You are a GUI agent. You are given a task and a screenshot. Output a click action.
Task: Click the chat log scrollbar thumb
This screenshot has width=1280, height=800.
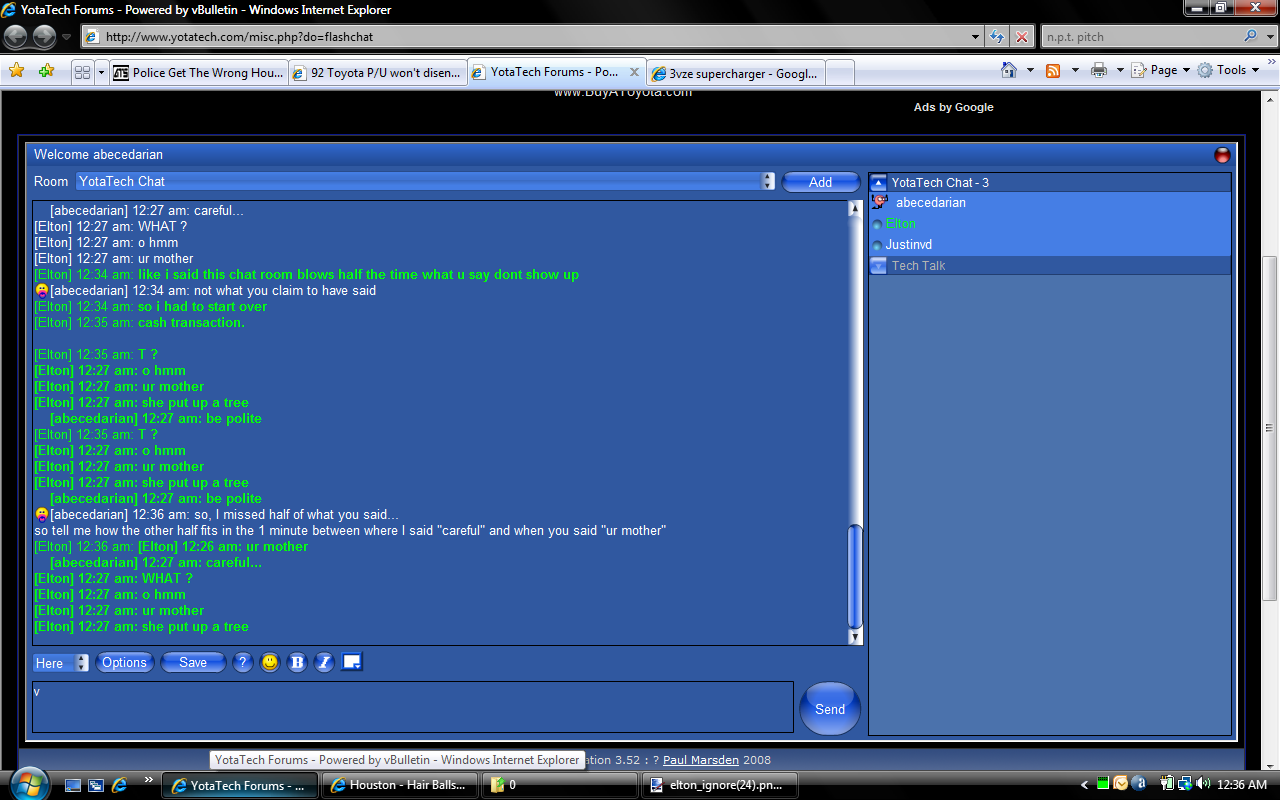point(855,576)
